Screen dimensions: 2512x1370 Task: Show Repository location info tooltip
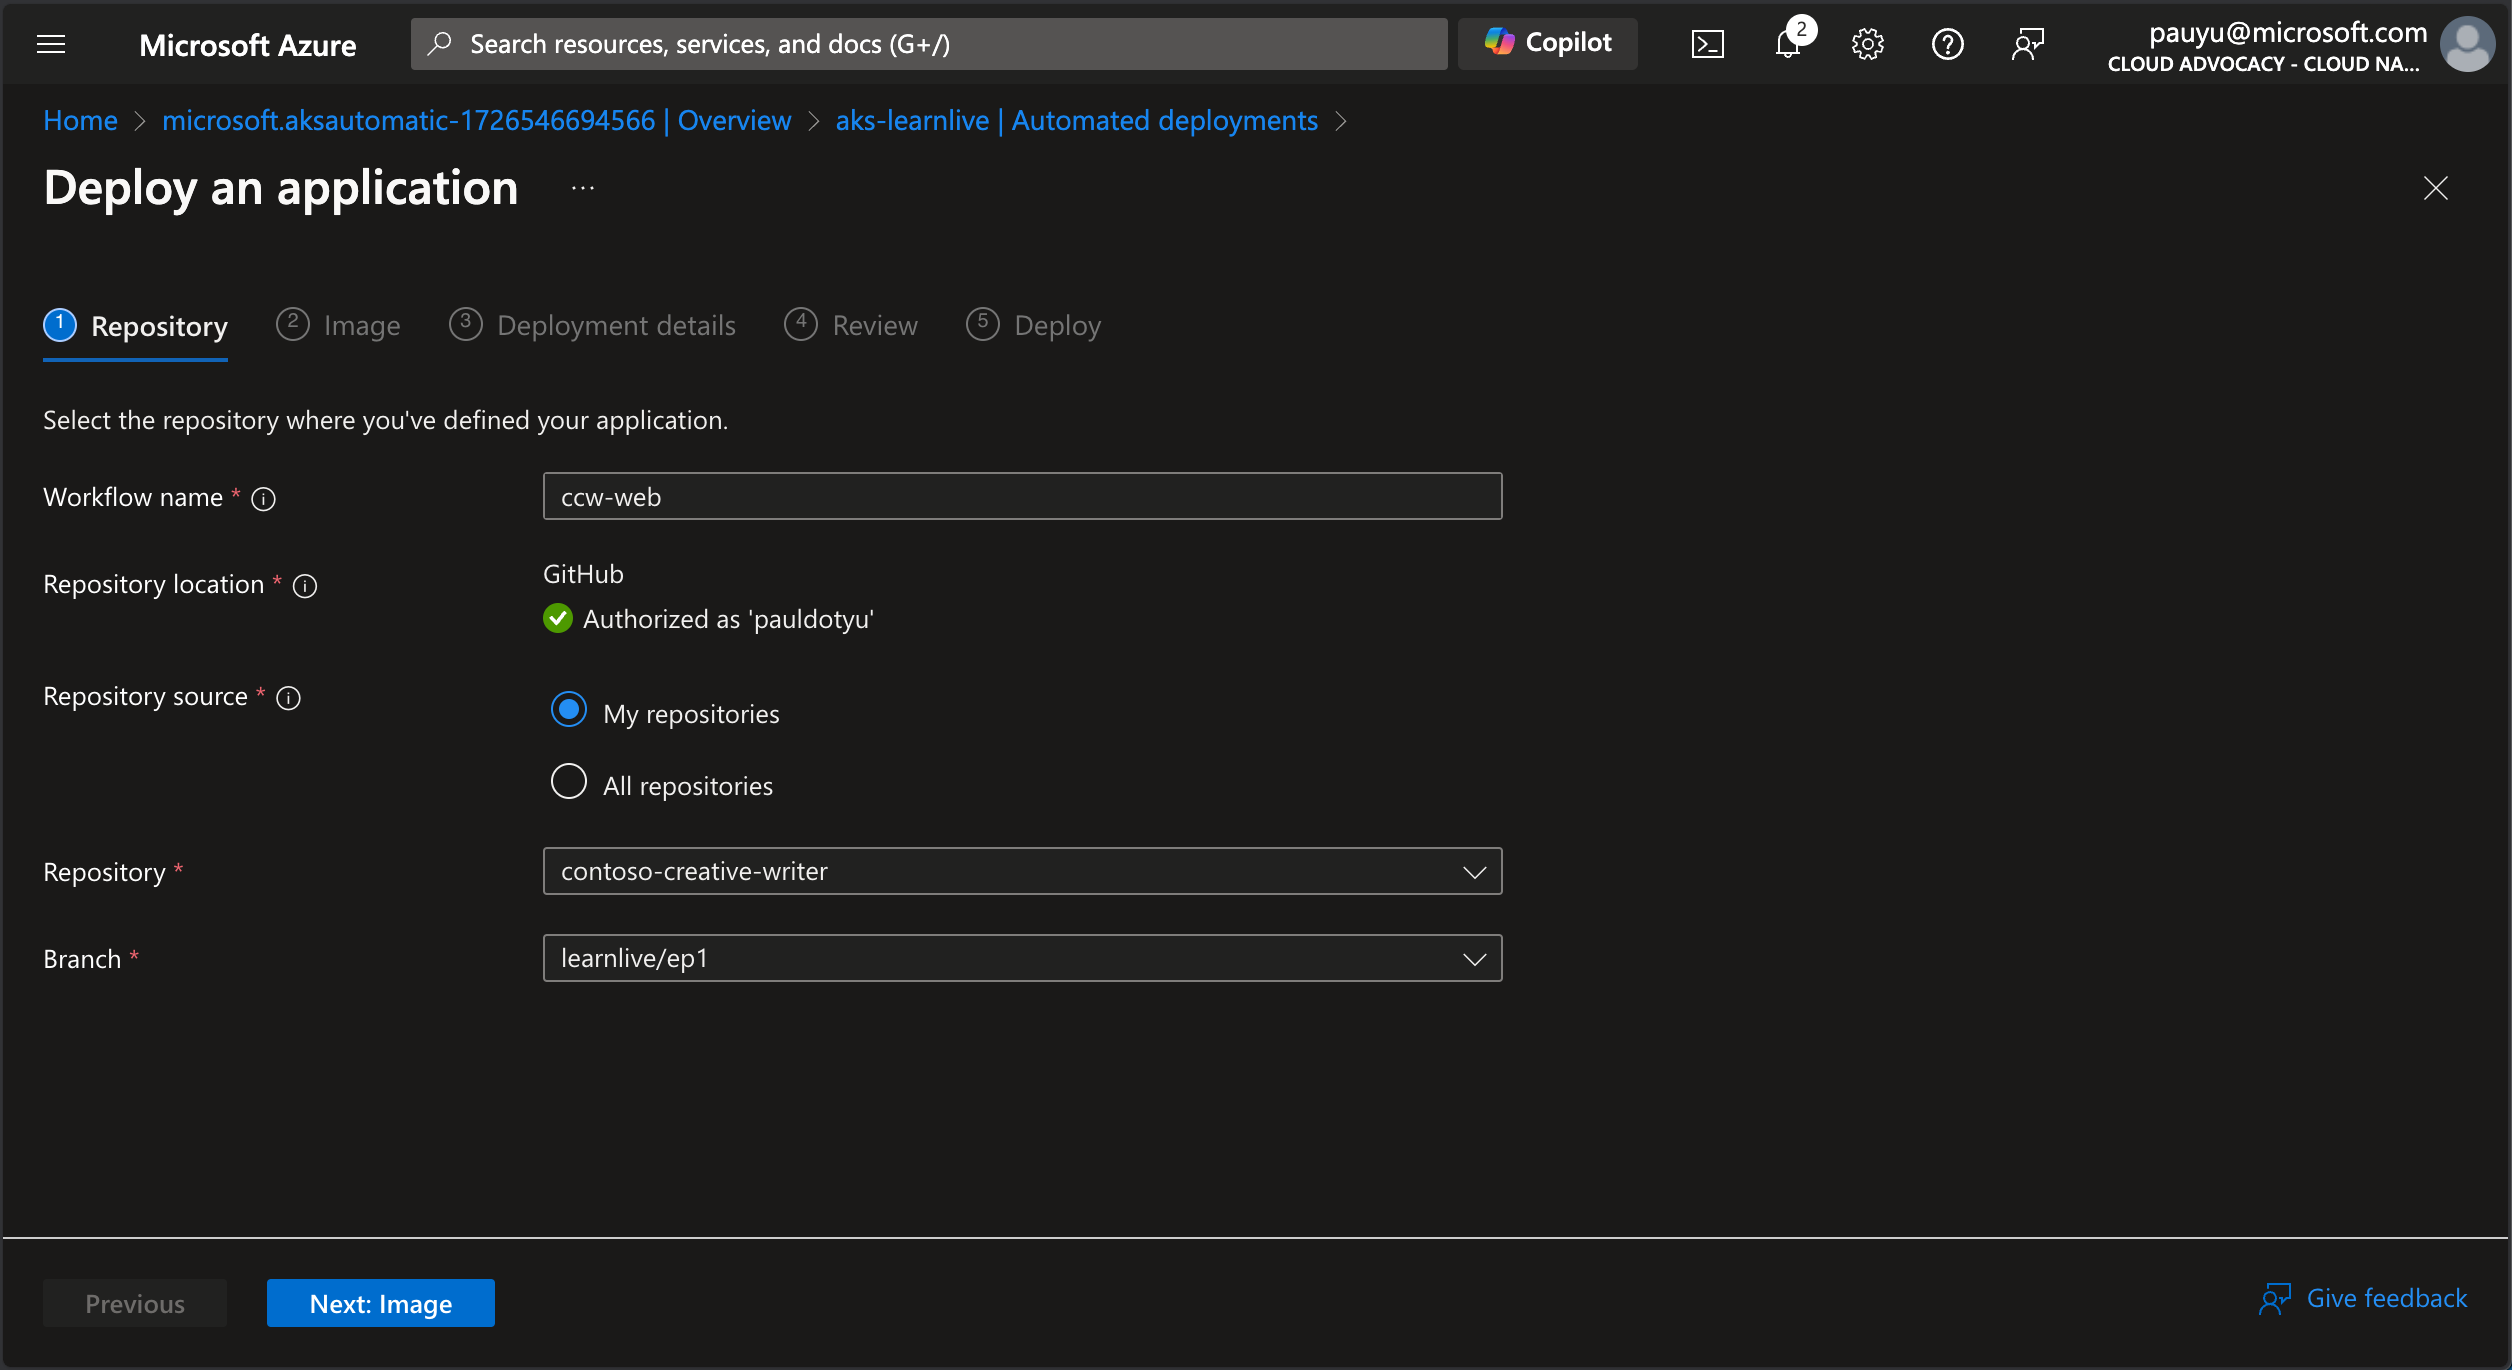305,586
